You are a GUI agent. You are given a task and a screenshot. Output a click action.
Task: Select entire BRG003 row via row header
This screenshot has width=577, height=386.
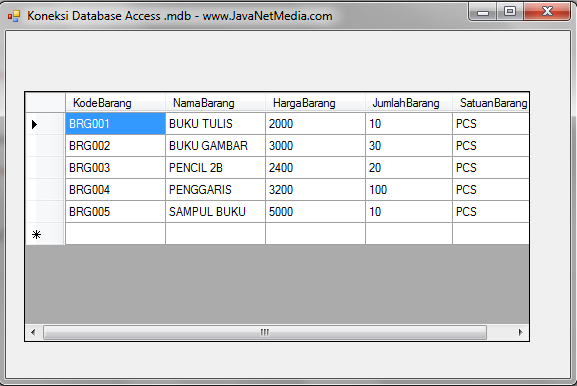[45, 168]
